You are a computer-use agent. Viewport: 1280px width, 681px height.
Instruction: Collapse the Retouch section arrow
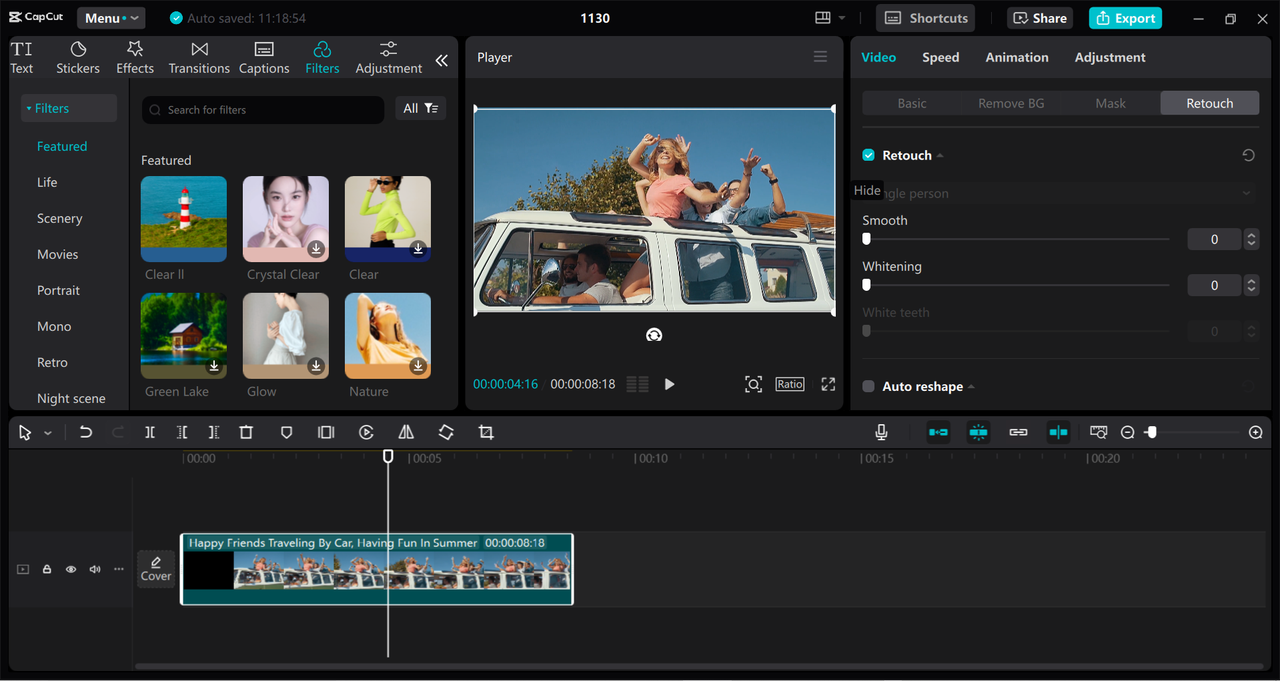coord(941,156)
